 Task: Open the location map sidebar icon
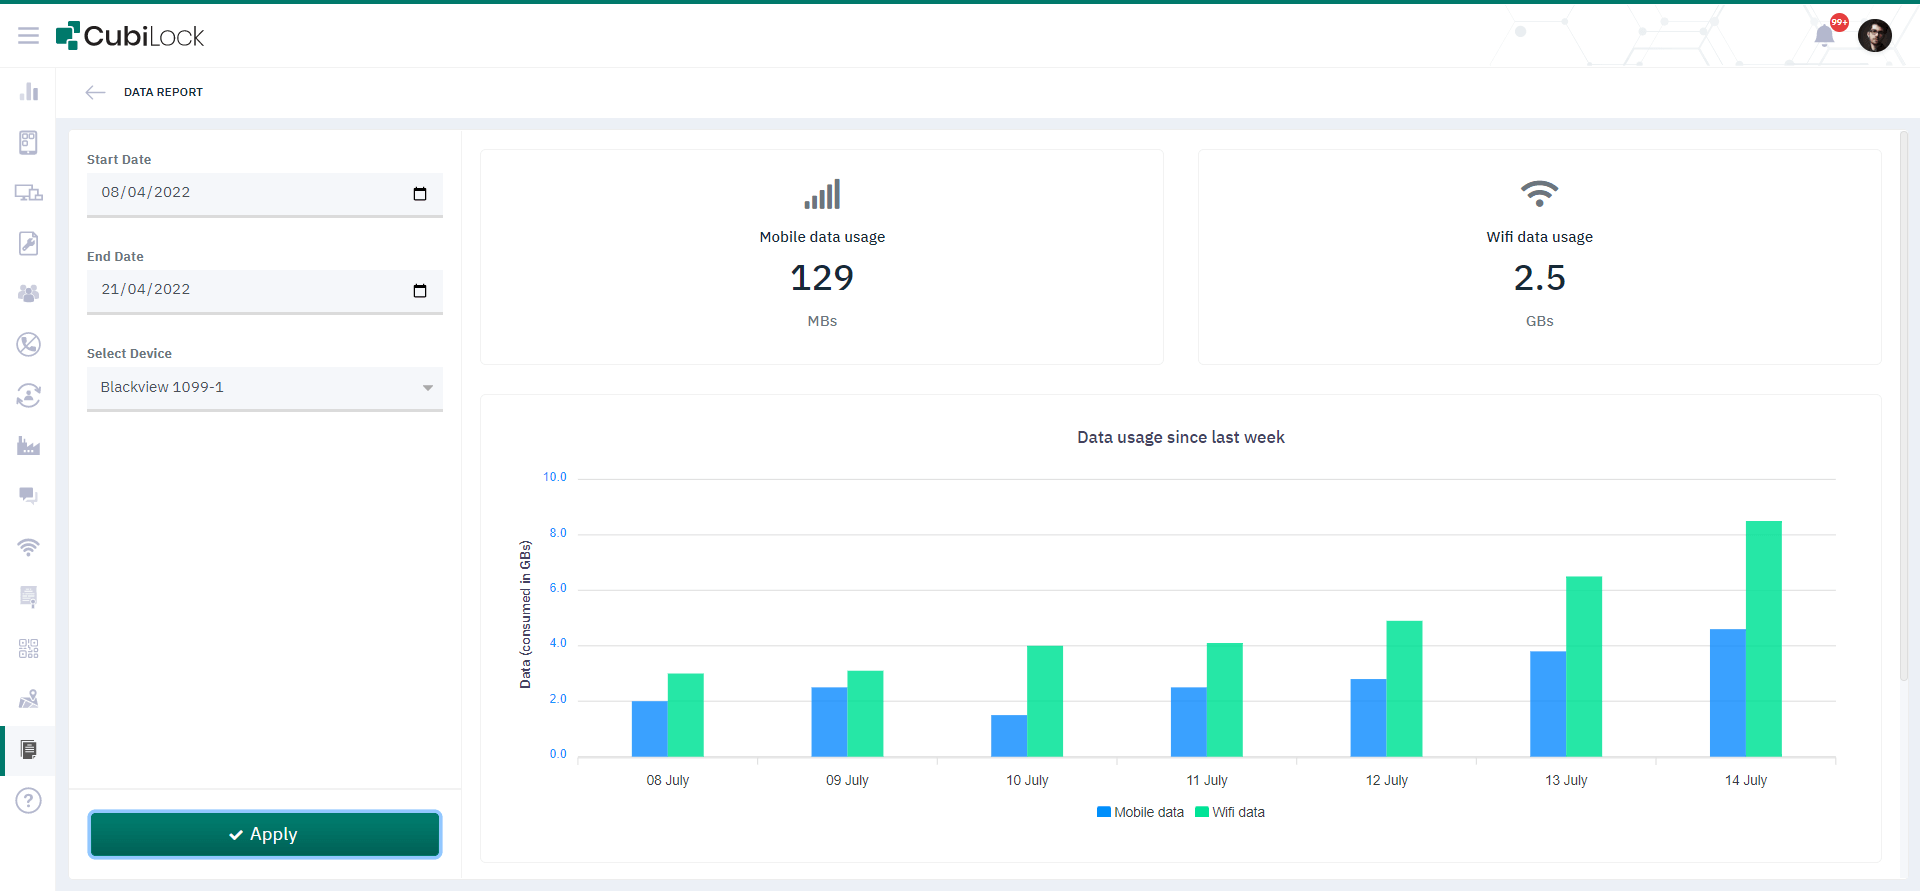point(28,699)
